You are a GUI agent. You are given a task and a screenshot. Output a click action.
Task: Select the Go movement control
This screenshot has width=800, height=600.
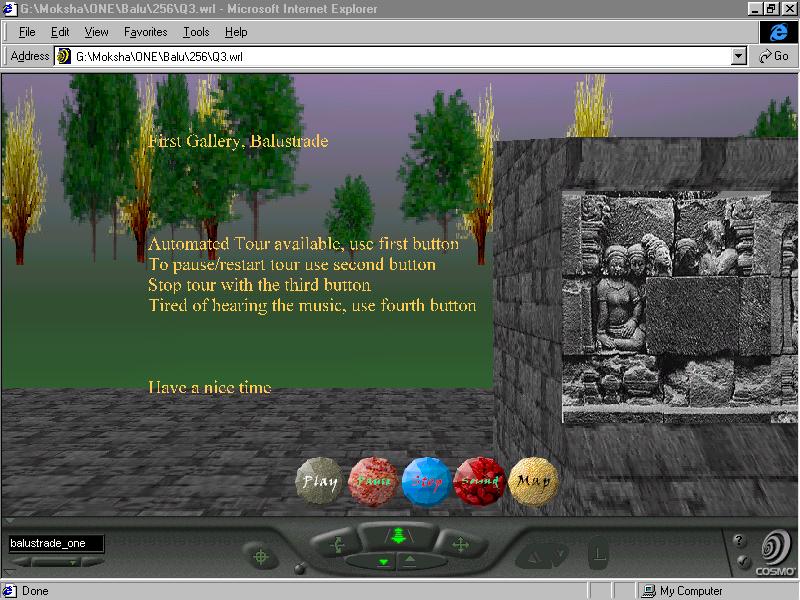pyautogui.click(x=398, y=537)
